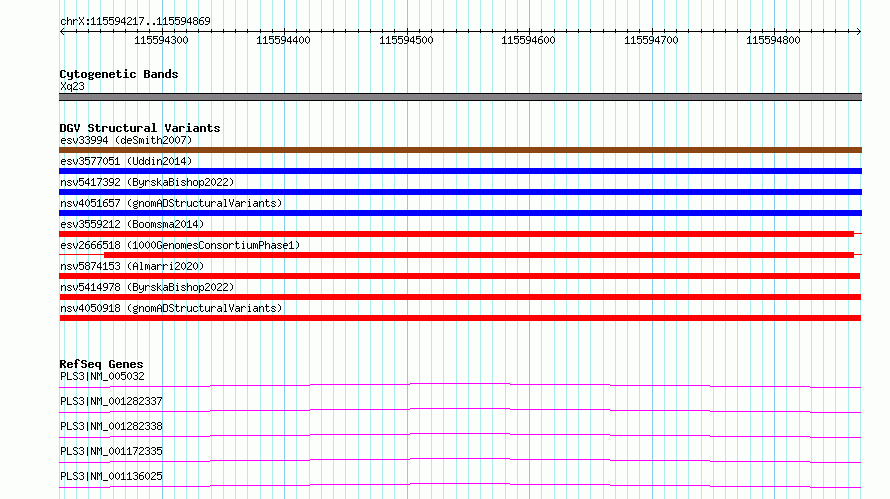Image resolution: width=890 pixels, height=499 pixels.
Task: Select PLS3|NM_001282338 transcript label
Action: point(111,426)
